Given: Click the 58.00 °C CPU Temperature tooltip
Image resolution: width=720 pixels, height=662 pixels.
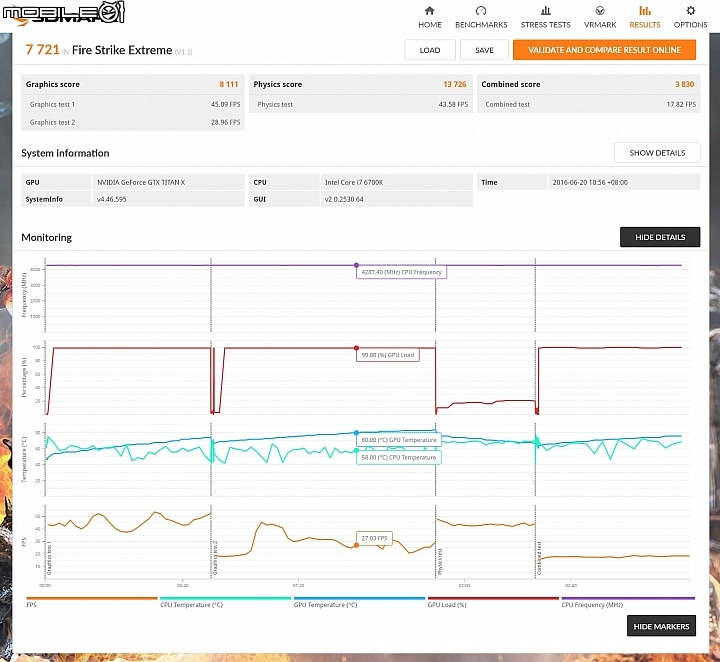Looking at the screenshot, I should click(399, 457).
